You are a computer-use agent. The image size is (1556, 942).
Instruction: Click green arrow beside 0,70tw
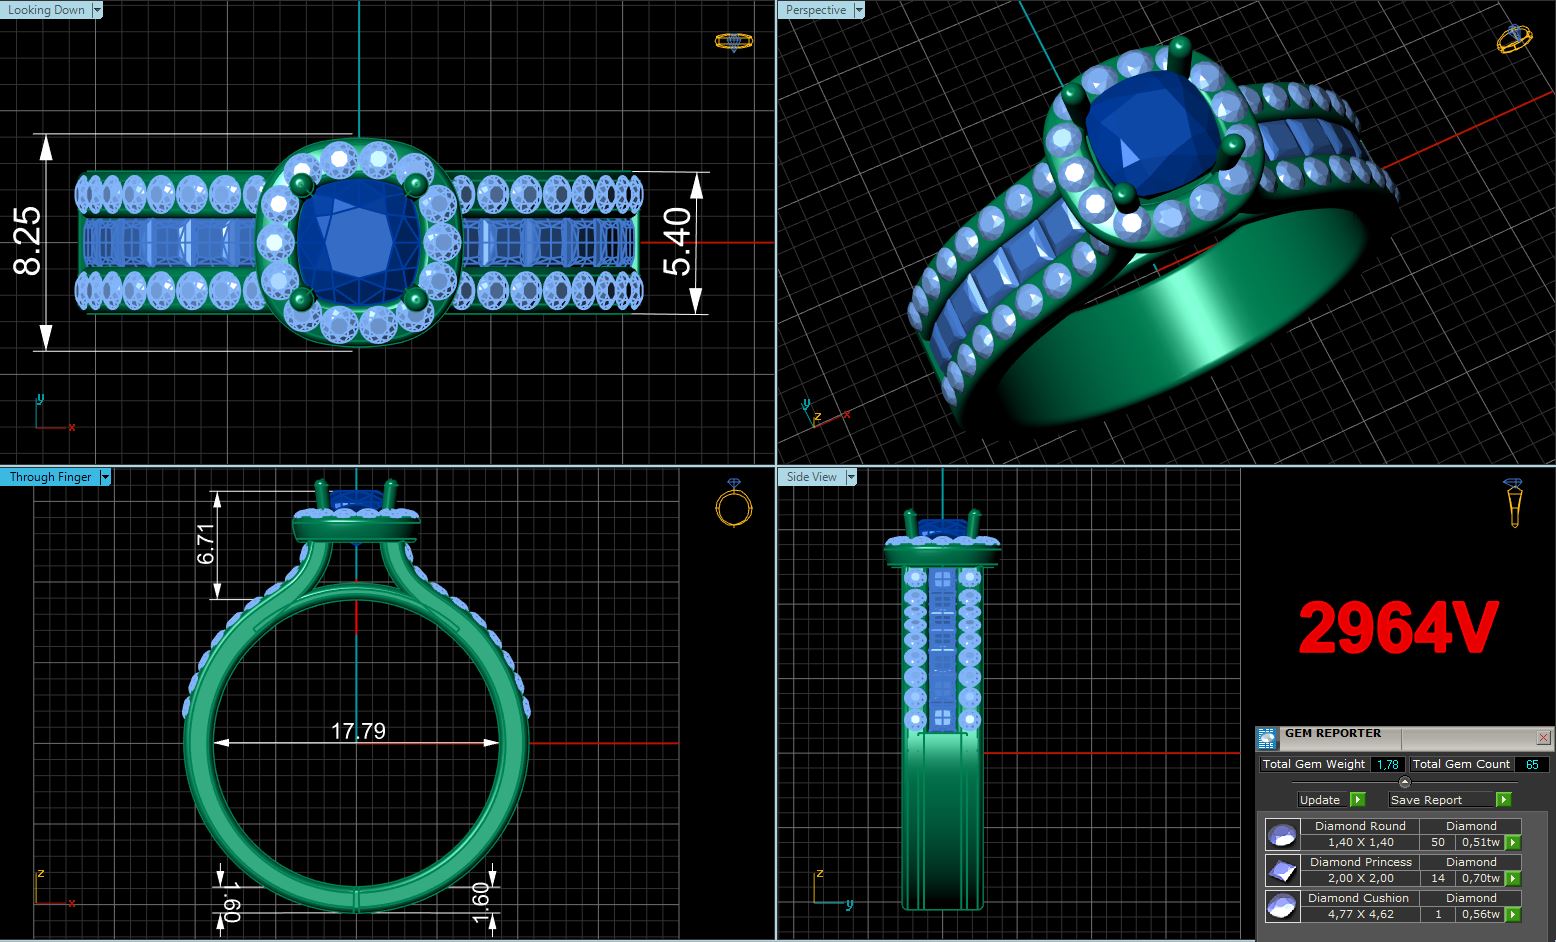coord(1513,878)
